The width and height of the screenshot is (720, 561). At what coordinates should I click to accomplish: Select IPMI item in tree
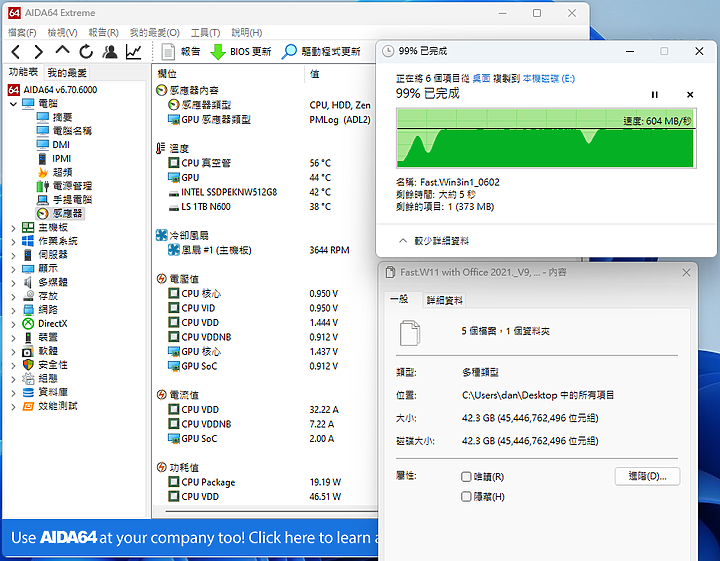(x=54, y=158)
